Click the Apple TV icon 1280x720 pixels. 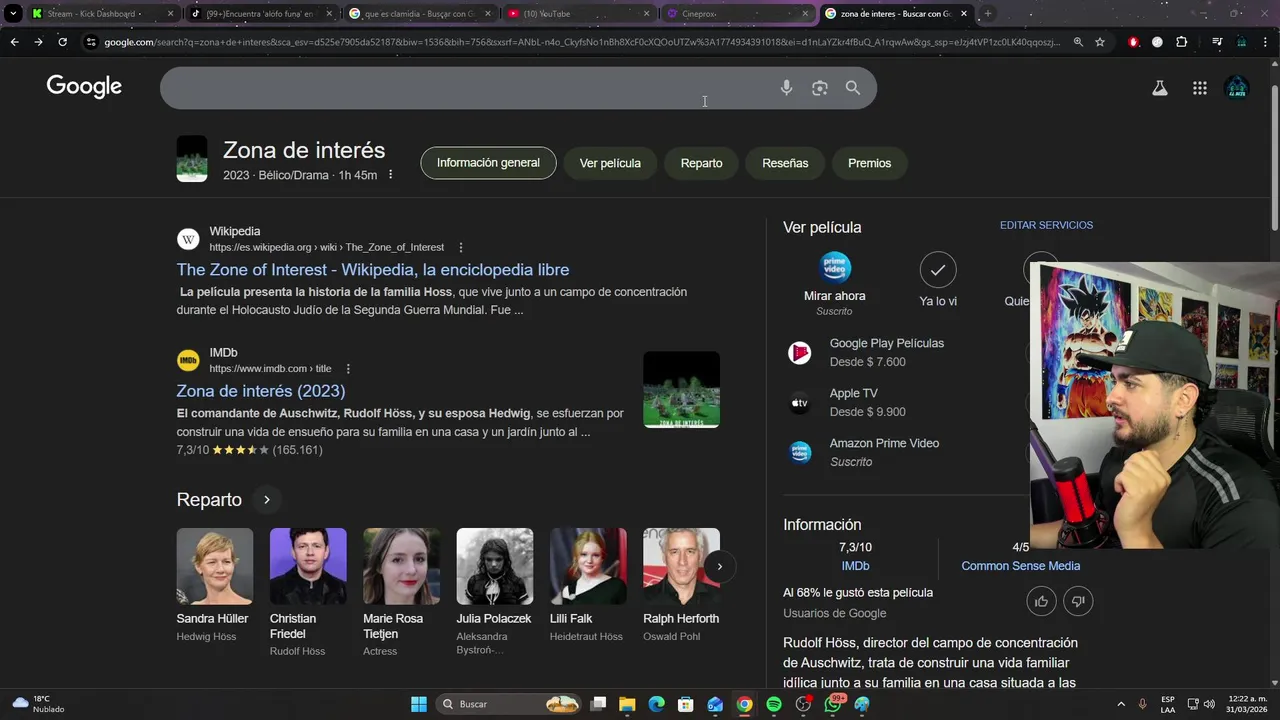[800, 403]
